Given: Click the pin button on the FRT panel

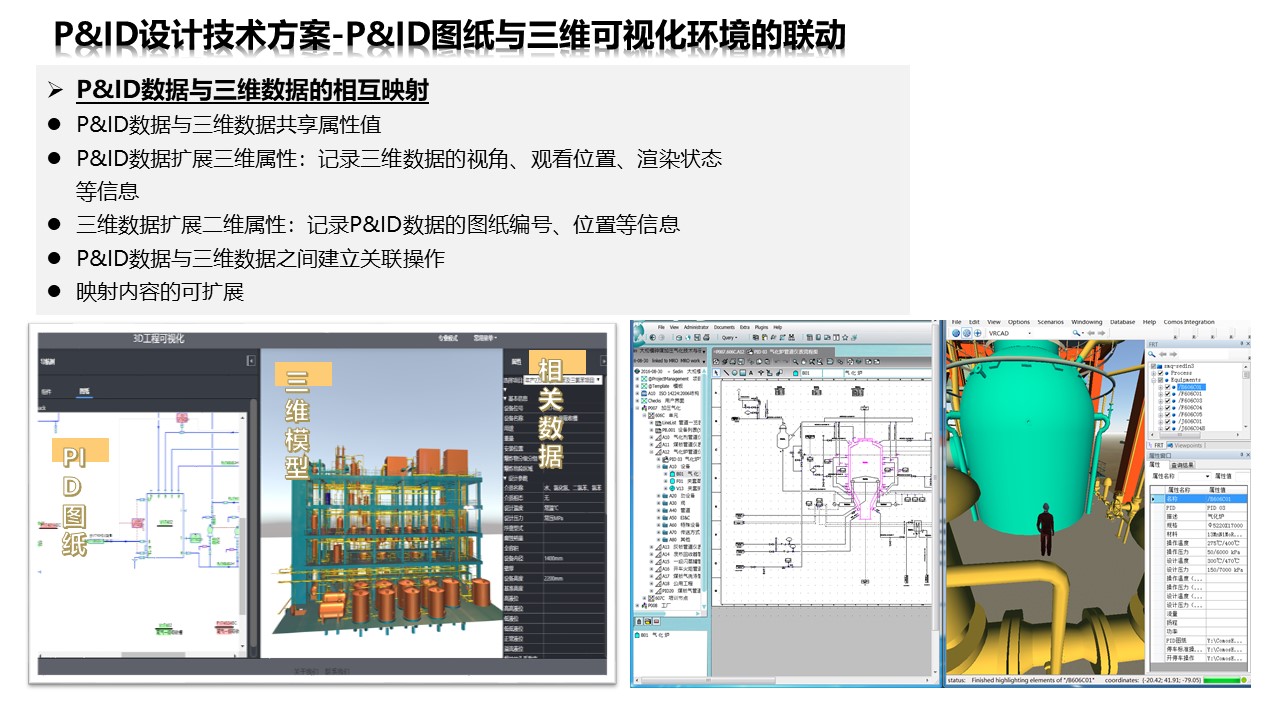Looking at the screenshot, I should (1240, 343).
